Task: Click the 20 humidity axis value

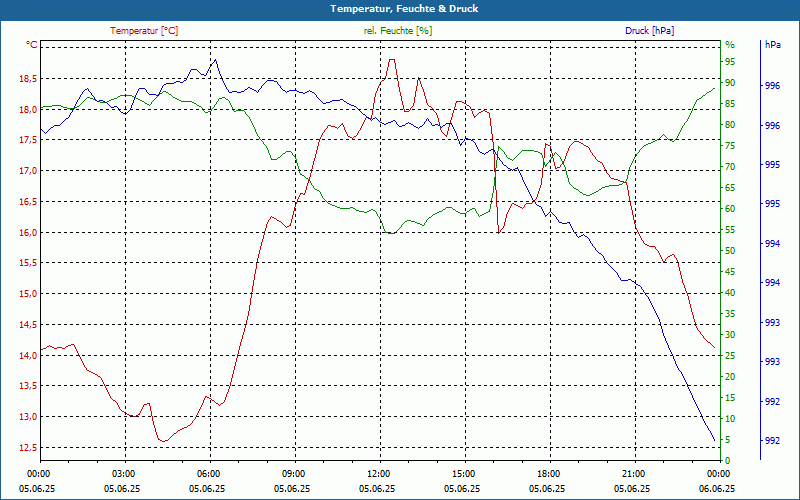Action: (730, 376)
